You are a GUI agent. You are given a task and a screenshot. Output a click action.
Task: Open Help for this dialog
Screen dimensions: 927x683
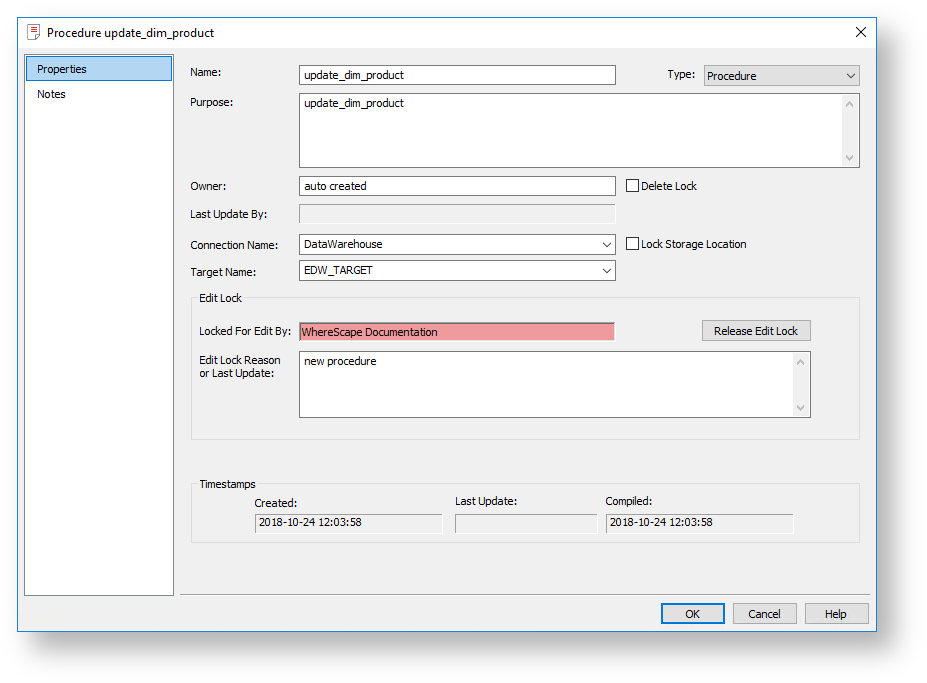[836, 614]
